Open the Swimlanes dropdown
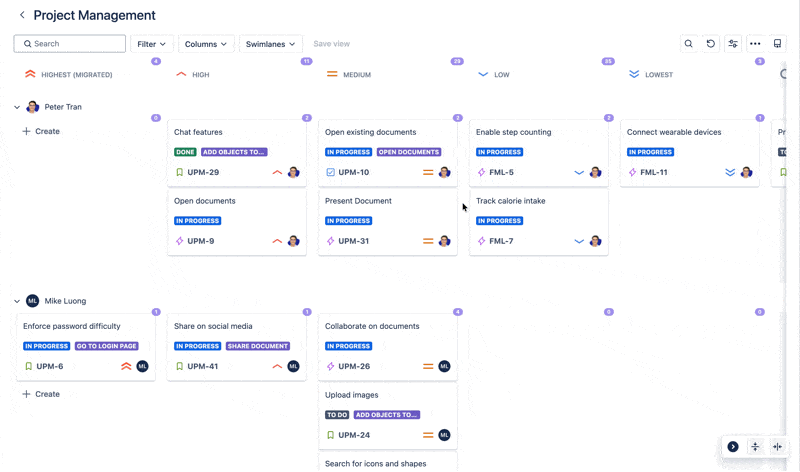 pyautogui.click(x=270, y=44)
